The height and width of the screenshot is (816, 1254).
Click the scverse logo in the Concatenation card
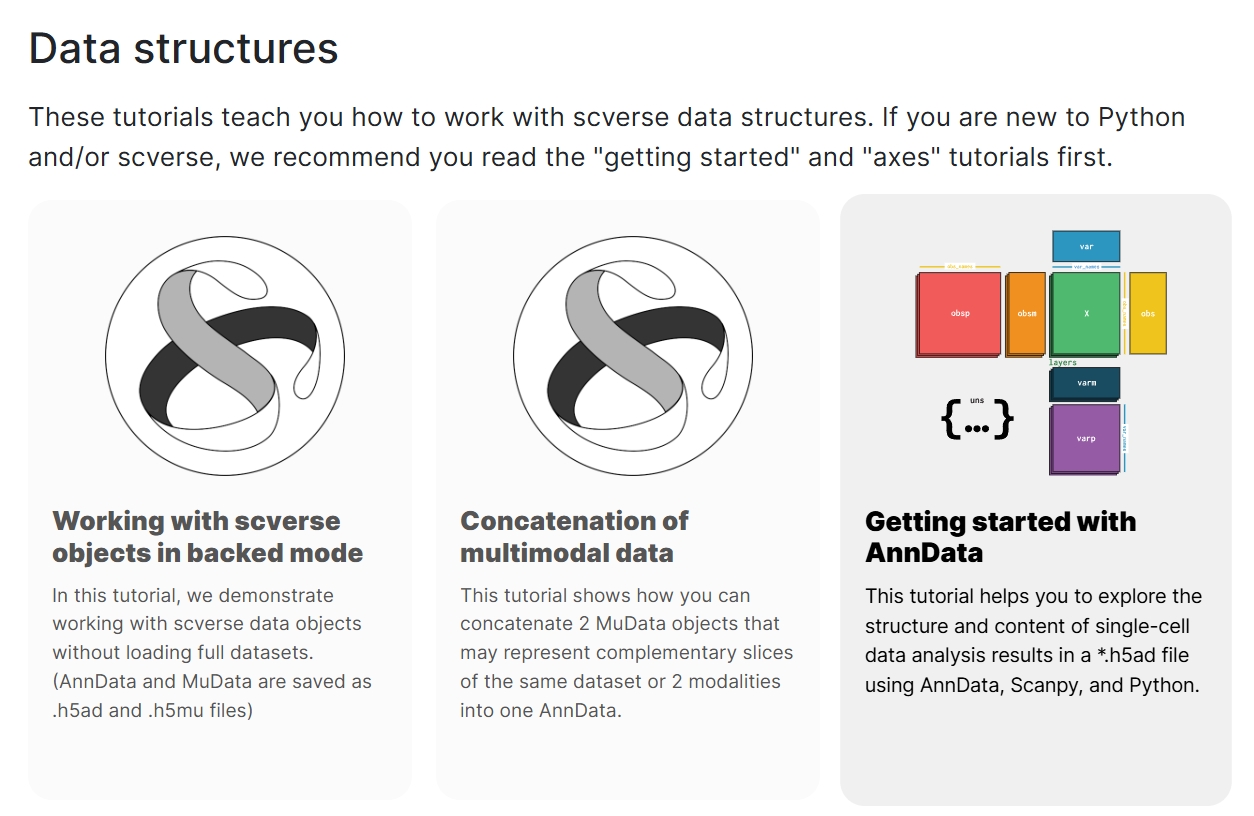point(632,356)
